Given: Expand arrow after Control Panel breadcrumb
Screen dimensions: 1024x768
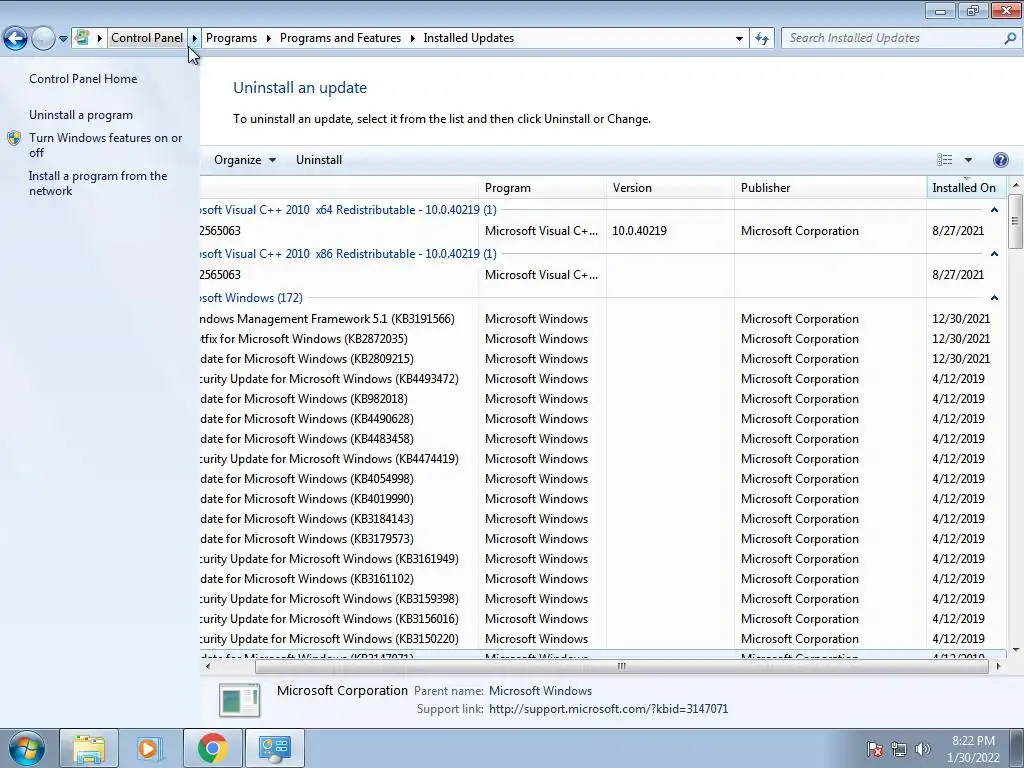Looking at the screenshot, I should click(x=194, y=38).
